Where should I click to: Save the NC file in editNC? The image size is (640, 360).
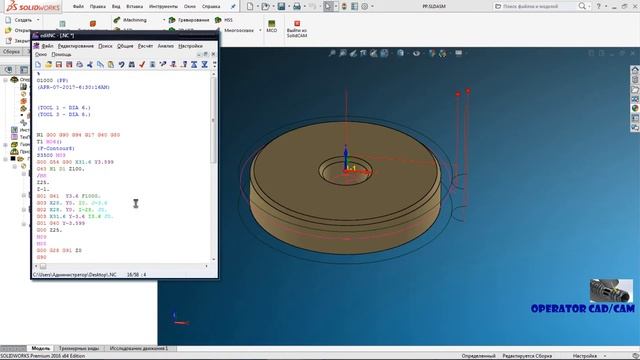59,64
